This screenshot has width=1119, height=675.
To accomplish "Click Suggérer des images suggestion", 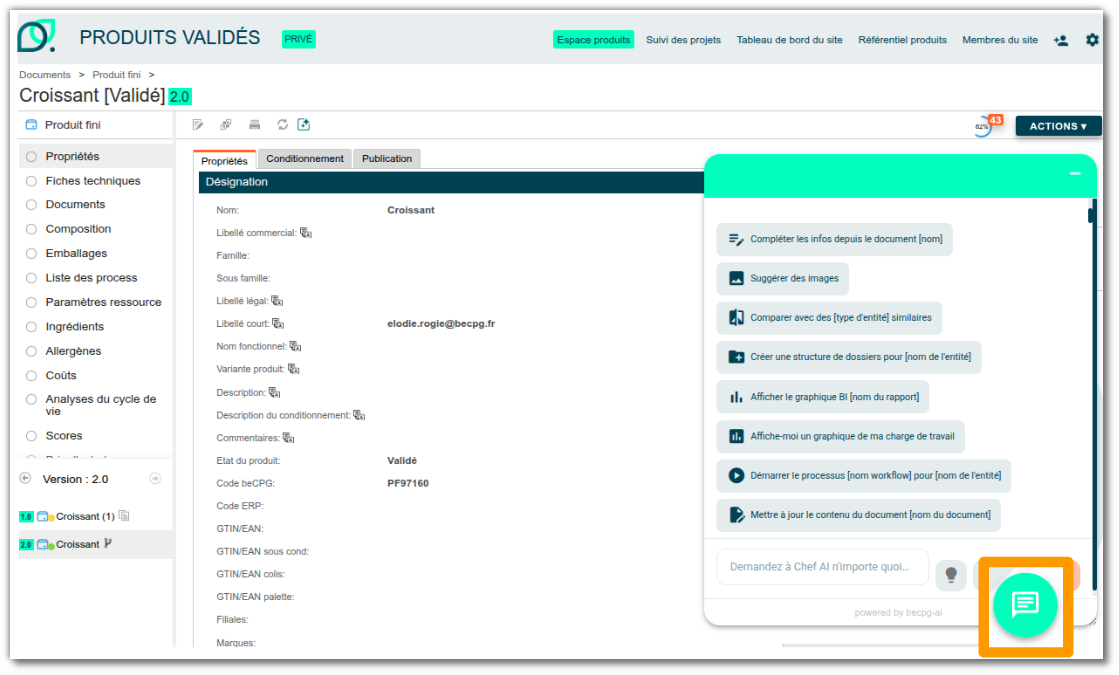I will pyautogui.click(x=782, y=278).
